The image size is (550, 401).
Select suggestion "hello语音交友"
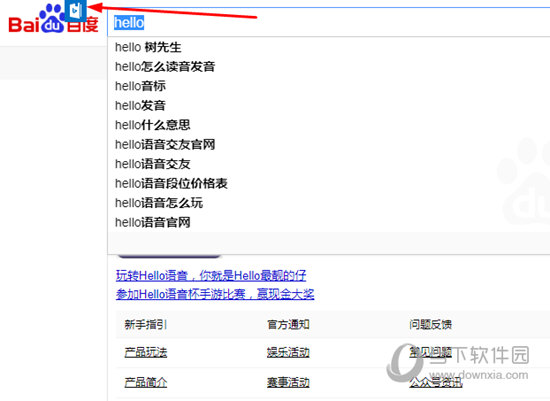click(x=153, y=164)
